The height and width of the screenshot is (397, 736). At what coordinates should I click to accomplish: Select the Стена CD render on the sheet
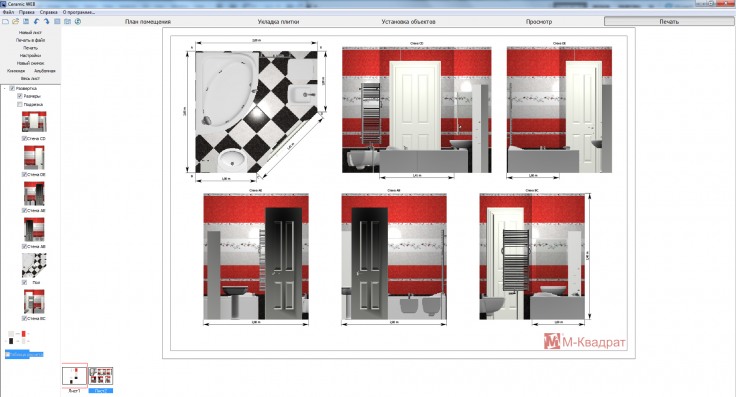click(417, 109)
